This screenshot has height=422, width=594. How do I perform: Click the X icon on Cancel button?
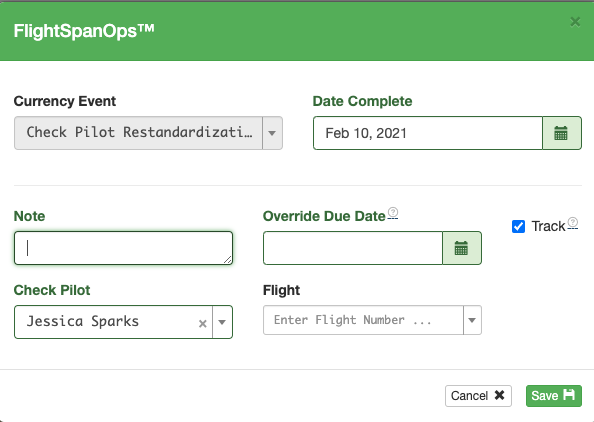coord(499,395)
